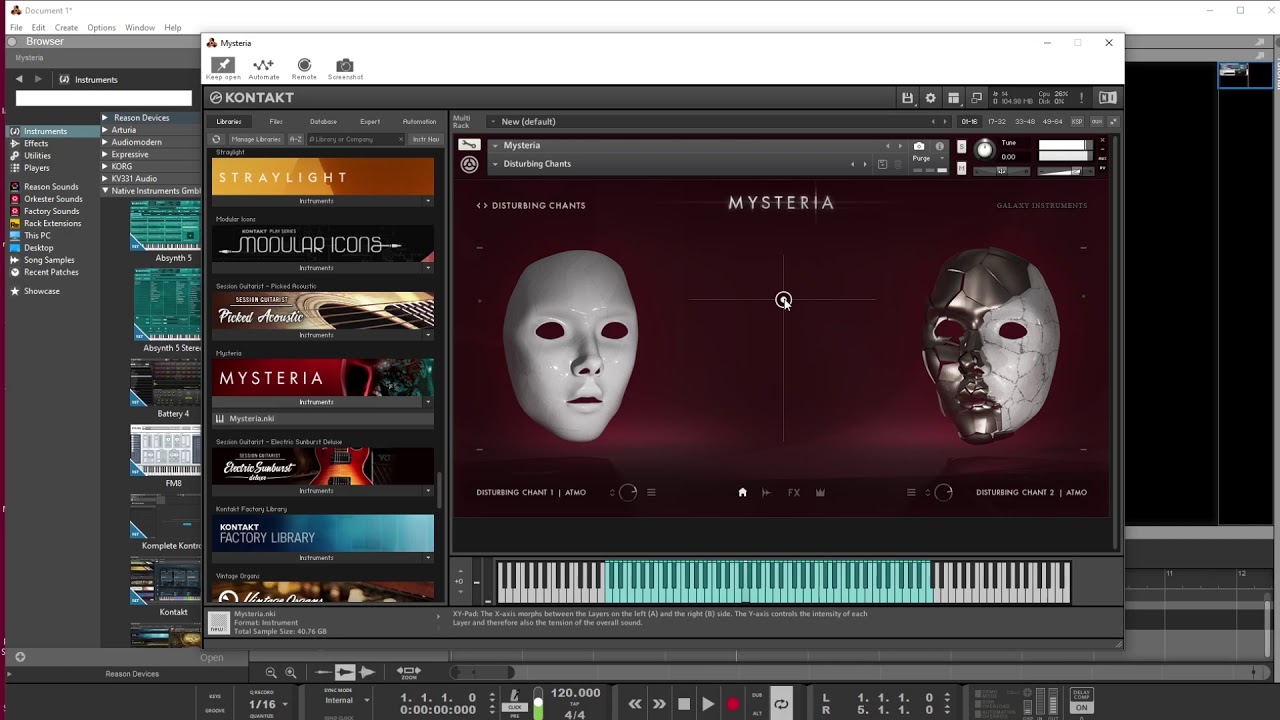Expand the Arturia folder
Viewport: 1280px width, 720px height.
[x=104, y=130]
